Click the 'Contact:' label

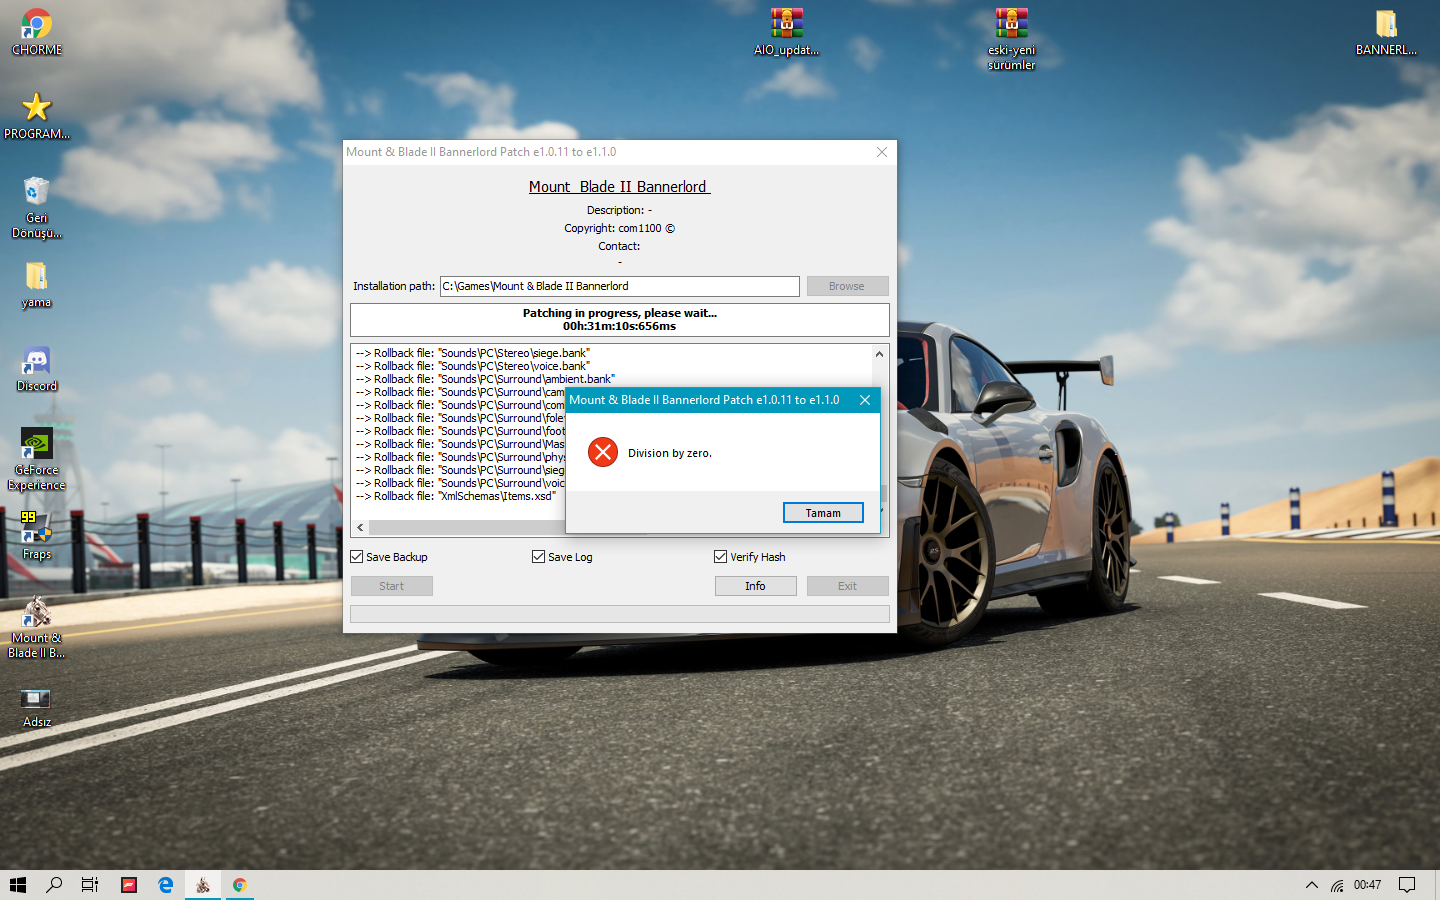[619, 246]
